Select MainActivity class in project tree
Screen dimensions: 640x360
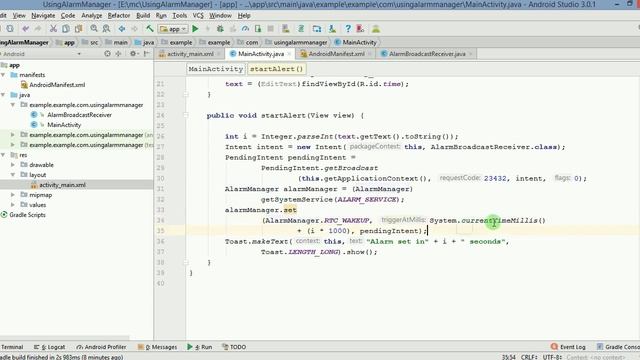pos(64,125)
